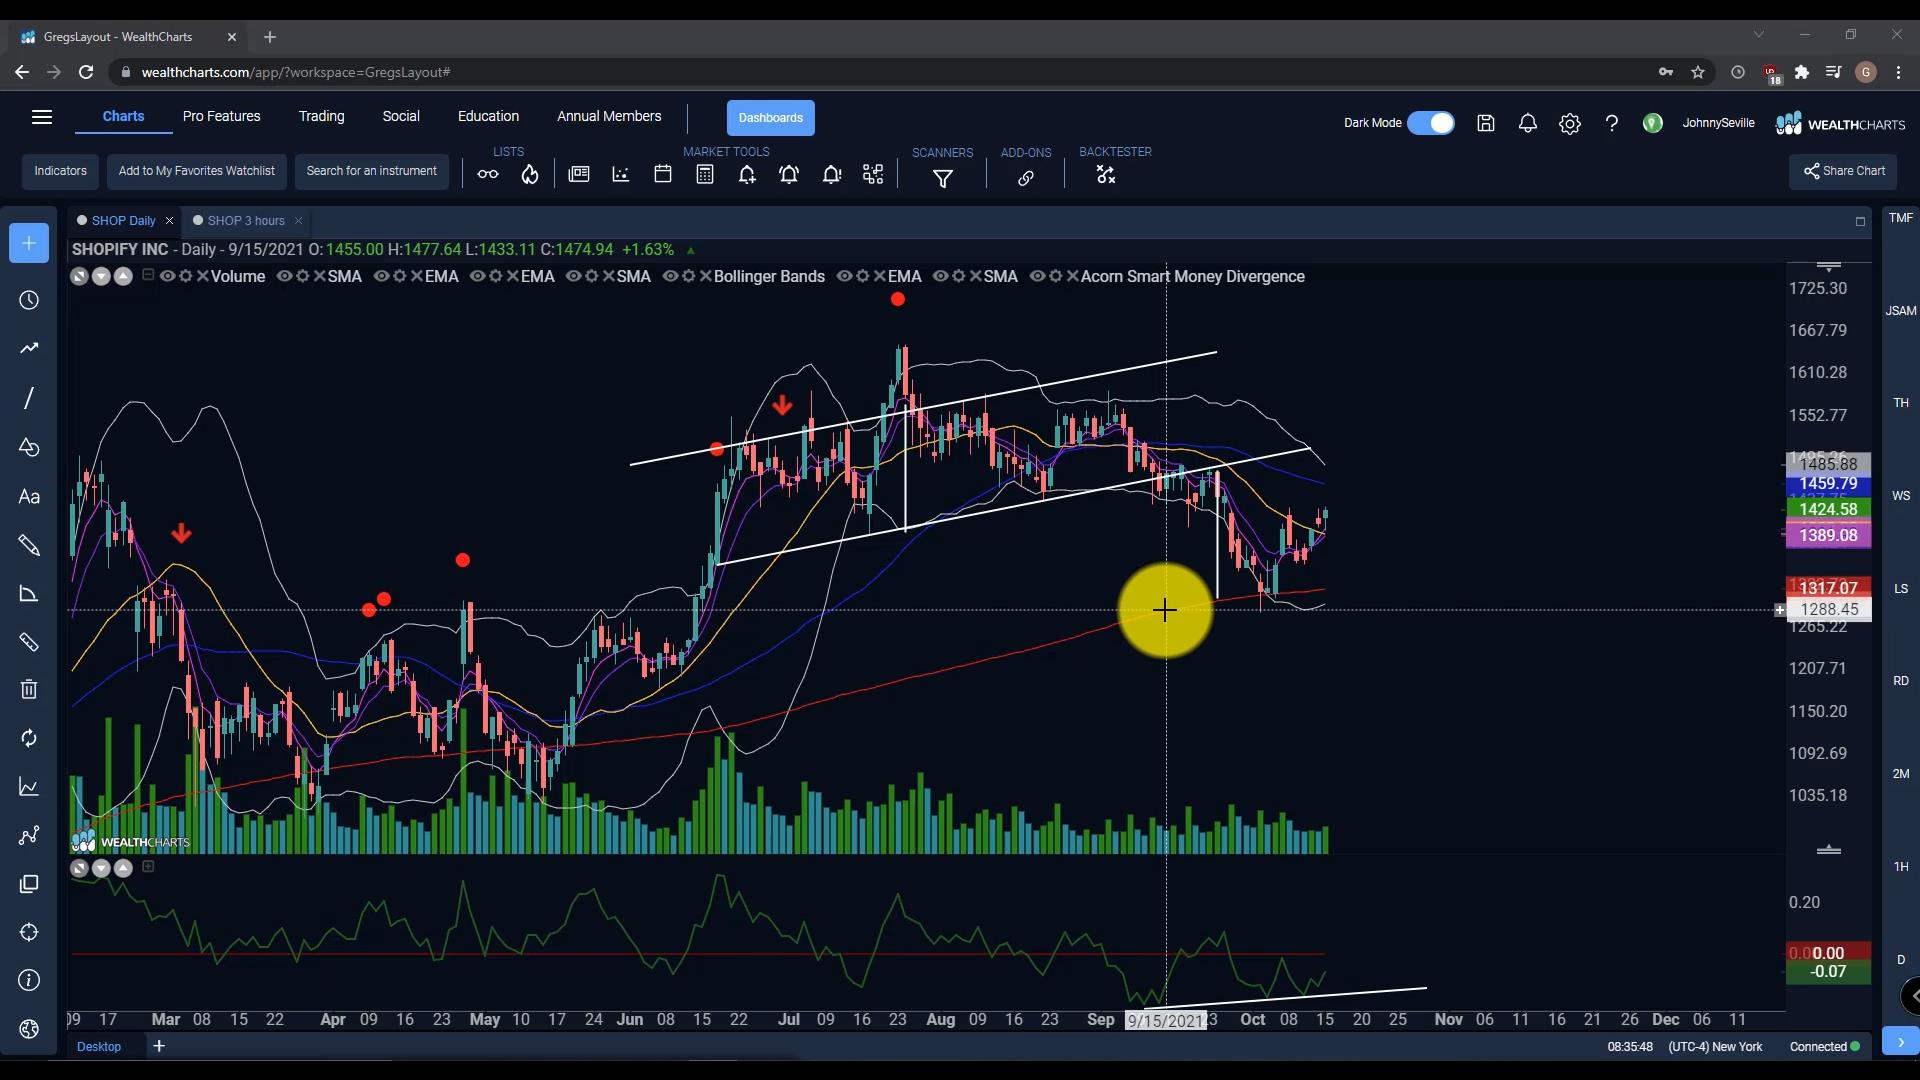The height and width of the screenshot is (1080, 1920).
Task: Click the blue plus button in the left toolbar
Action: pos(29,243)
